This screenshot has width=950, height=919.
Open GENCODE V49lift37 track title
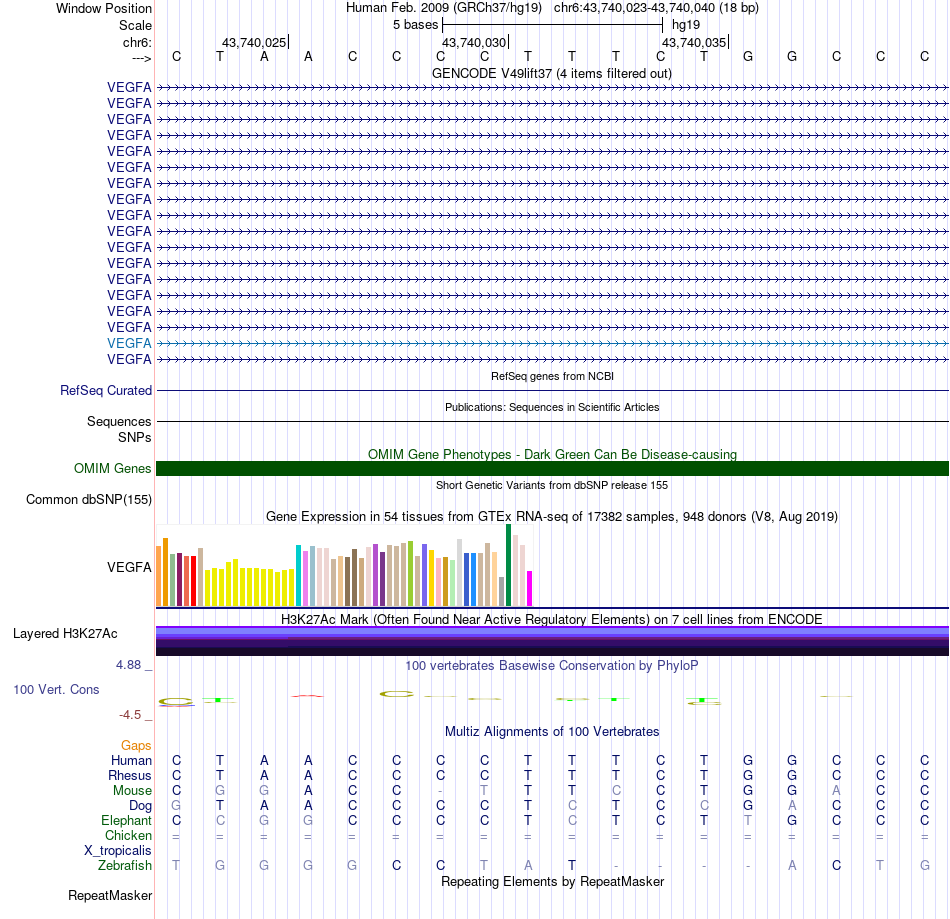551,74
